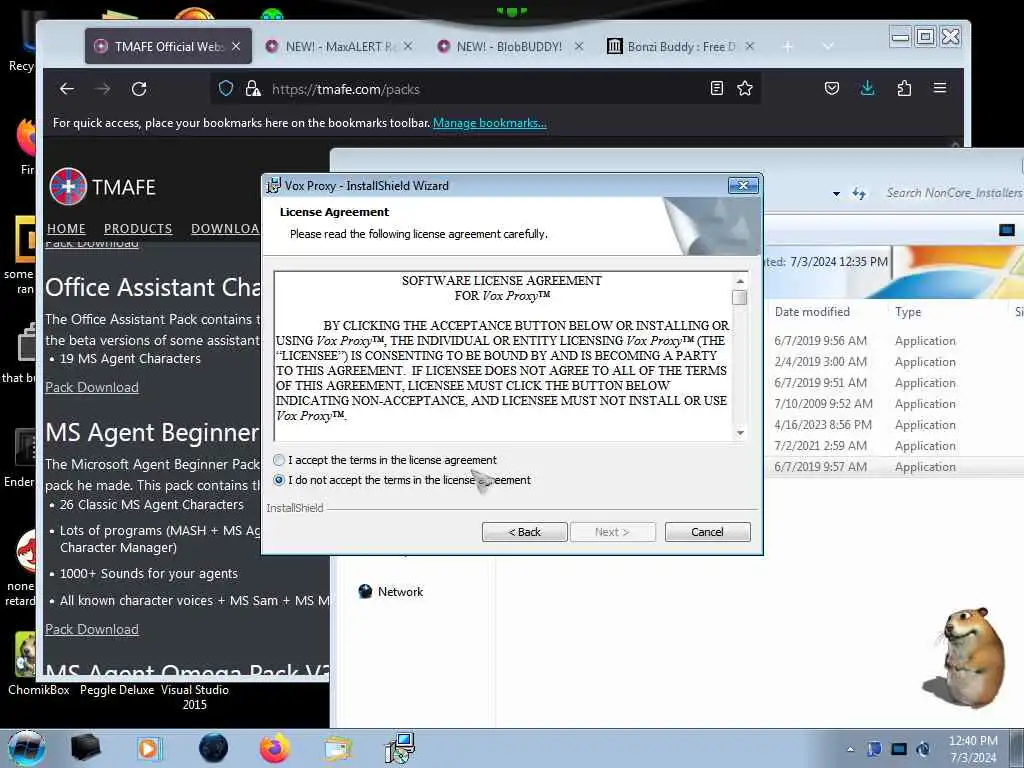Close the BlobBUDDY browser tab

(579, 46)
